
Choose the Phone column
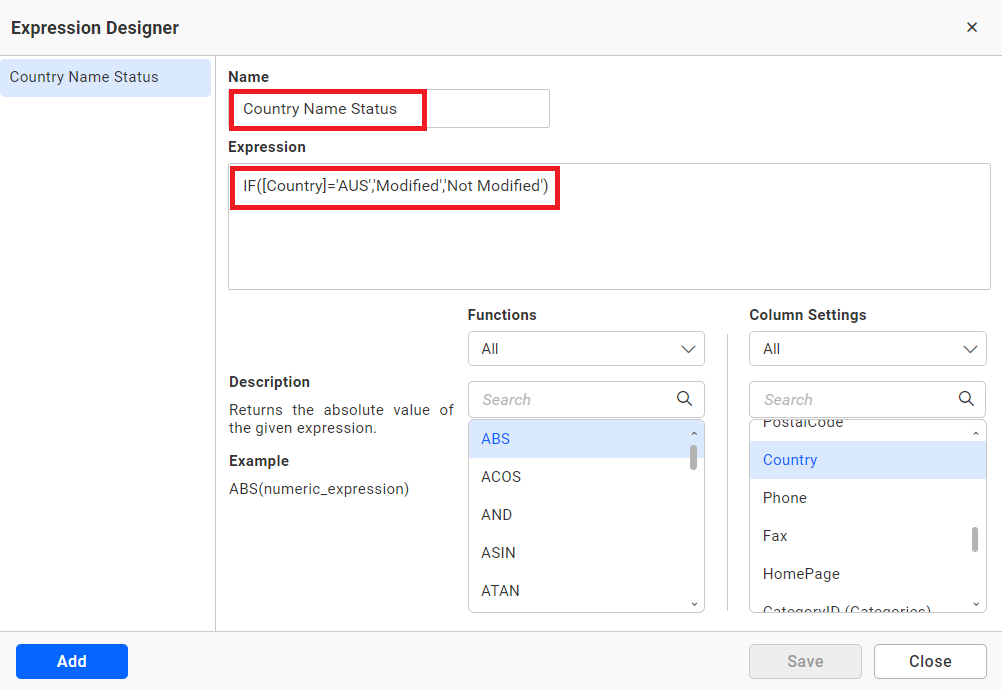pyautogui.click(x=855, y=498)
